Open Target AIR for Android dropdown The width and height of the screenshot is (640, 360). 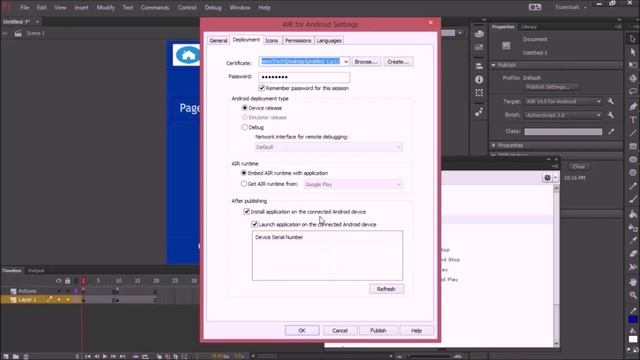pyautogui.click(x=563, y=101)
